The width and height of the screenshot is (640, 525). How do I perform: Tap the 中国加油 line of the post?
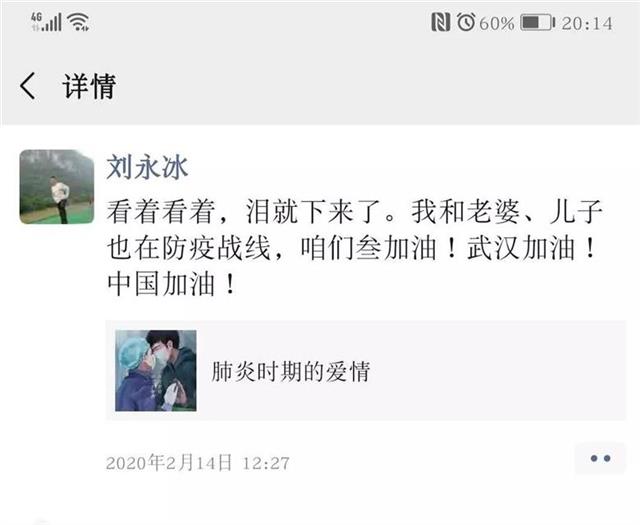click(171, 285)
